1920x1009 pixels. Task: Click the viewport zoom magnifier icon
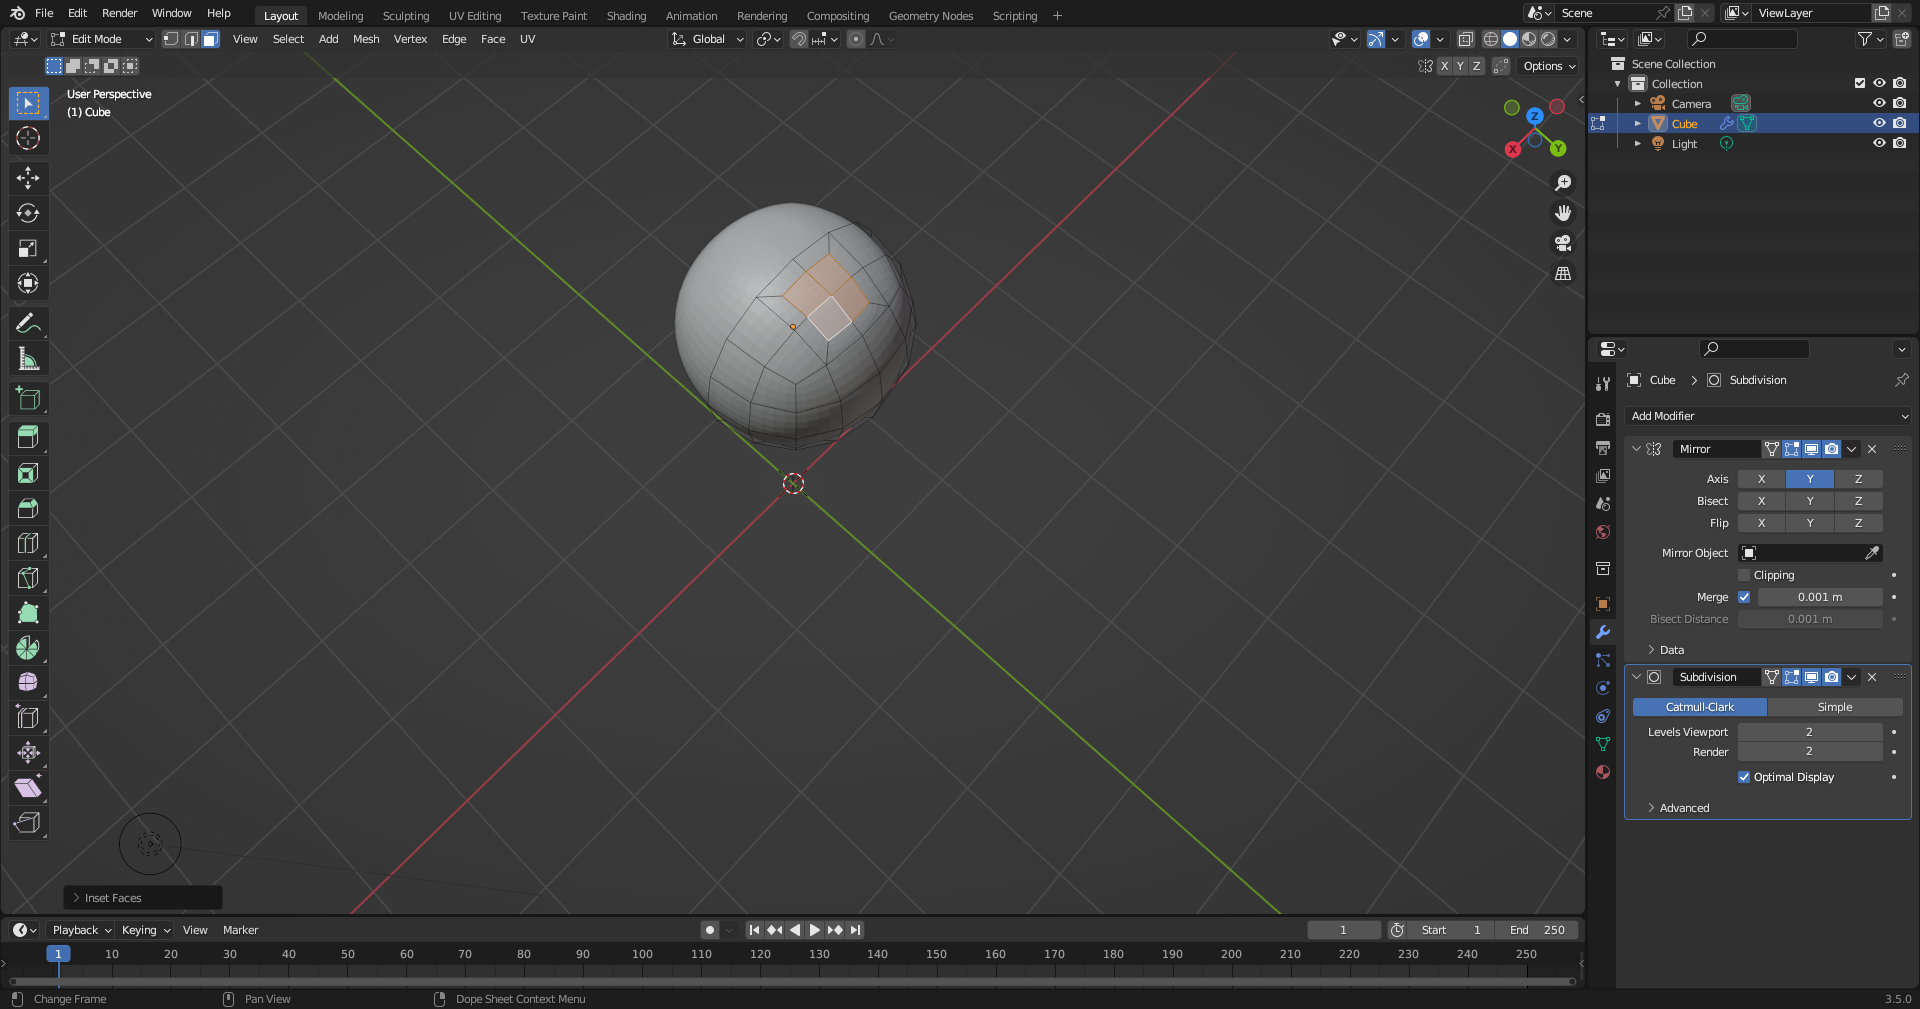[1563, 183]
